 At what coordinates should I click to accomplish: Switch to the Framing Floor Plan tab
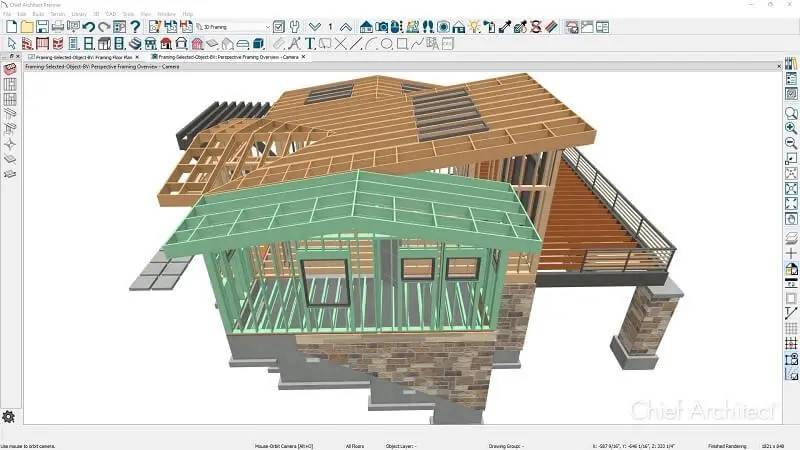coord(84,57)
